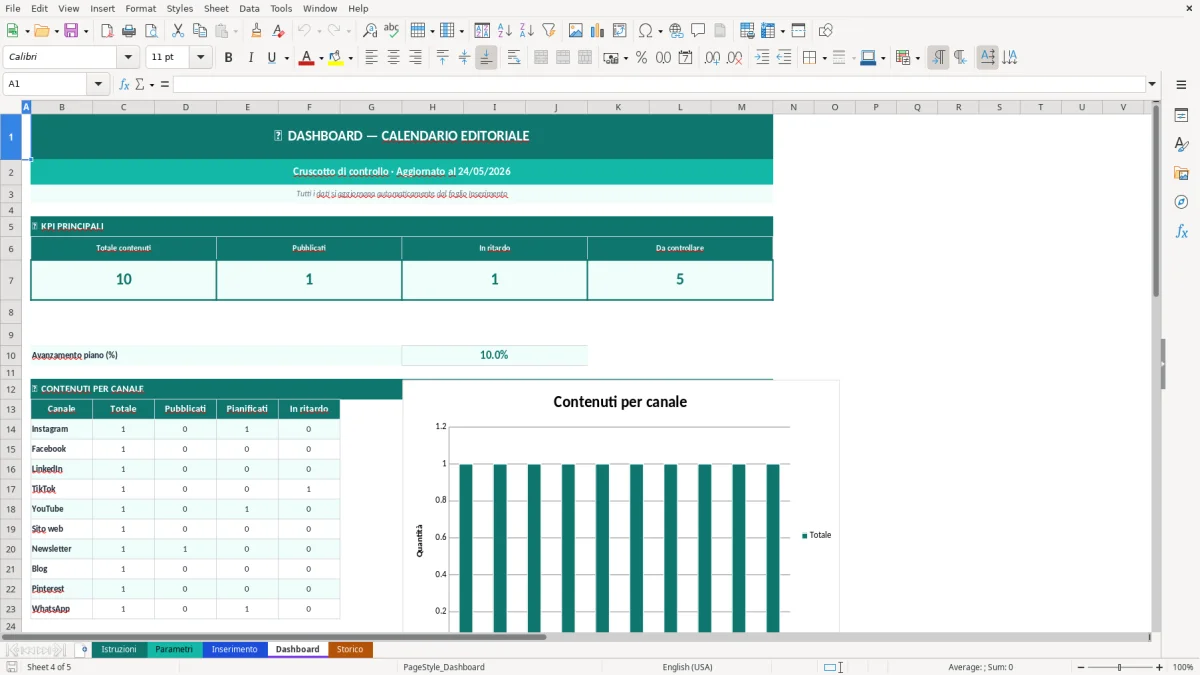Screen dimensions: 1200x675
Task: Open Underline style dropdown arrow
Action: pos(287,58)
